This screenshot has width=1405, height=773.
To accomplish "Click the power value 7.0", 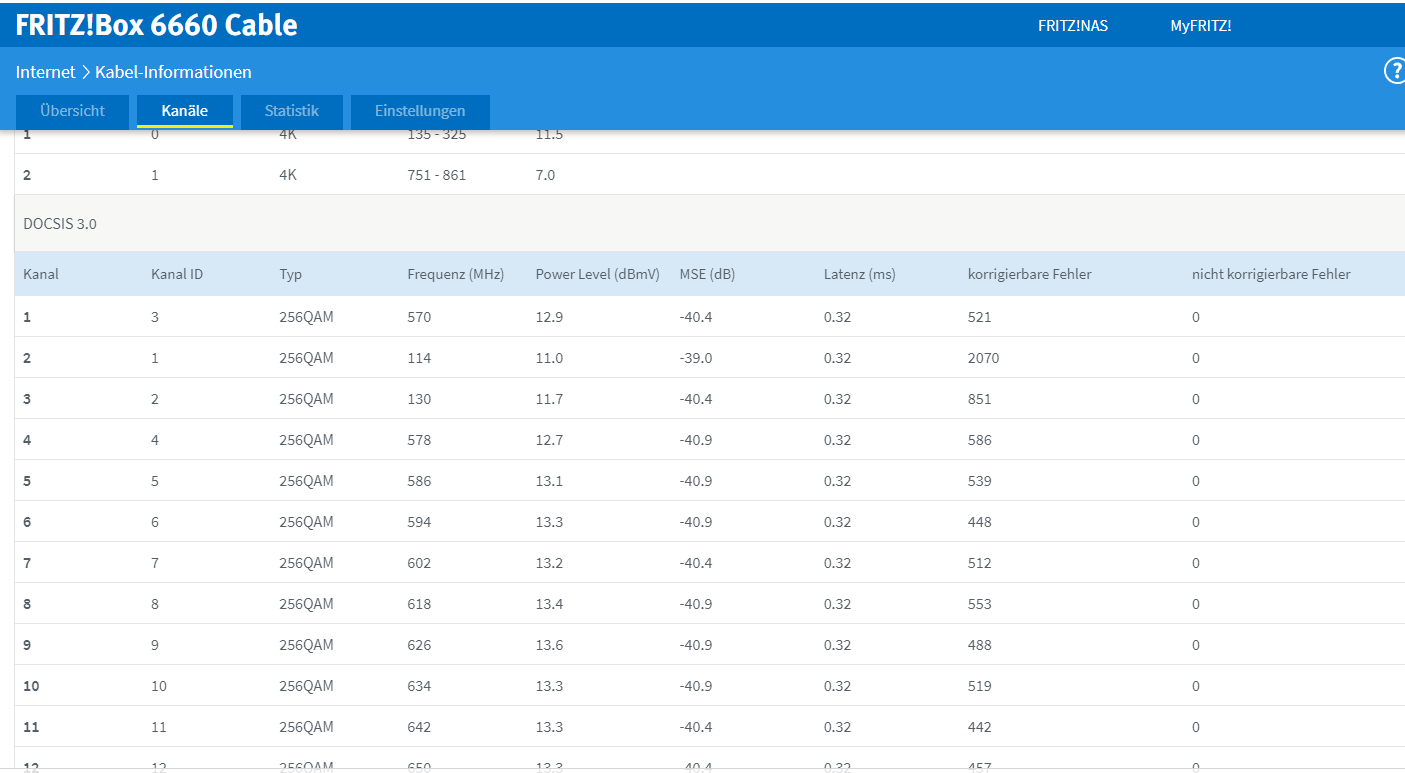I will click(545, 175).
